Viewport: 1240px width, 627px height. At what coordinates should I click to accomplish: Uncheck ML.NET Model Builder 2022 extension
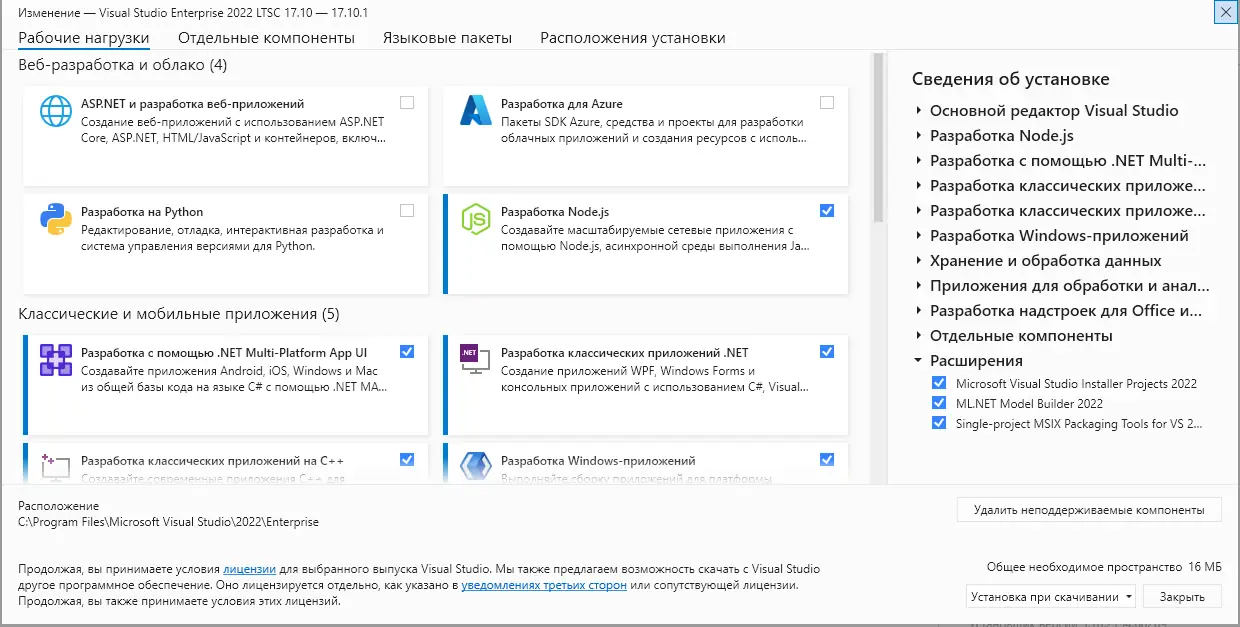click(x=938, y=403)
